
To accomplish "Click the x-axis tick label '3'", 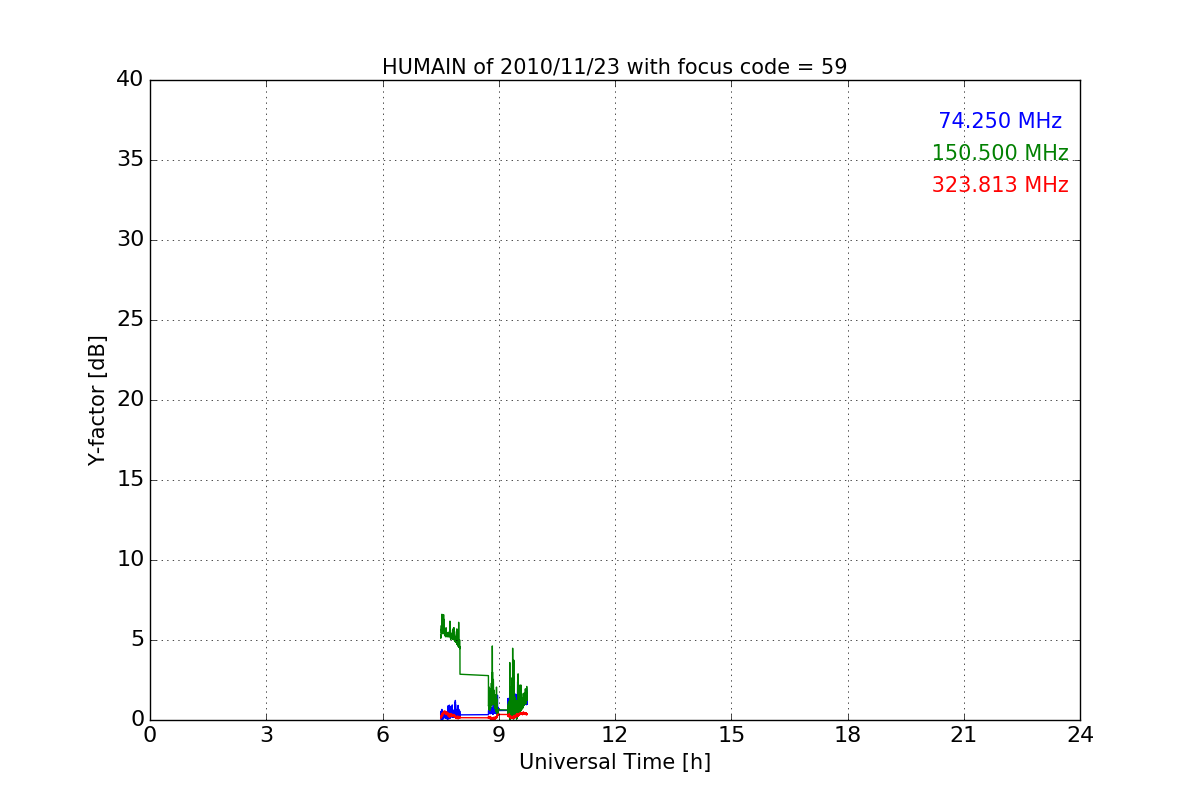I will pos(266,735).
